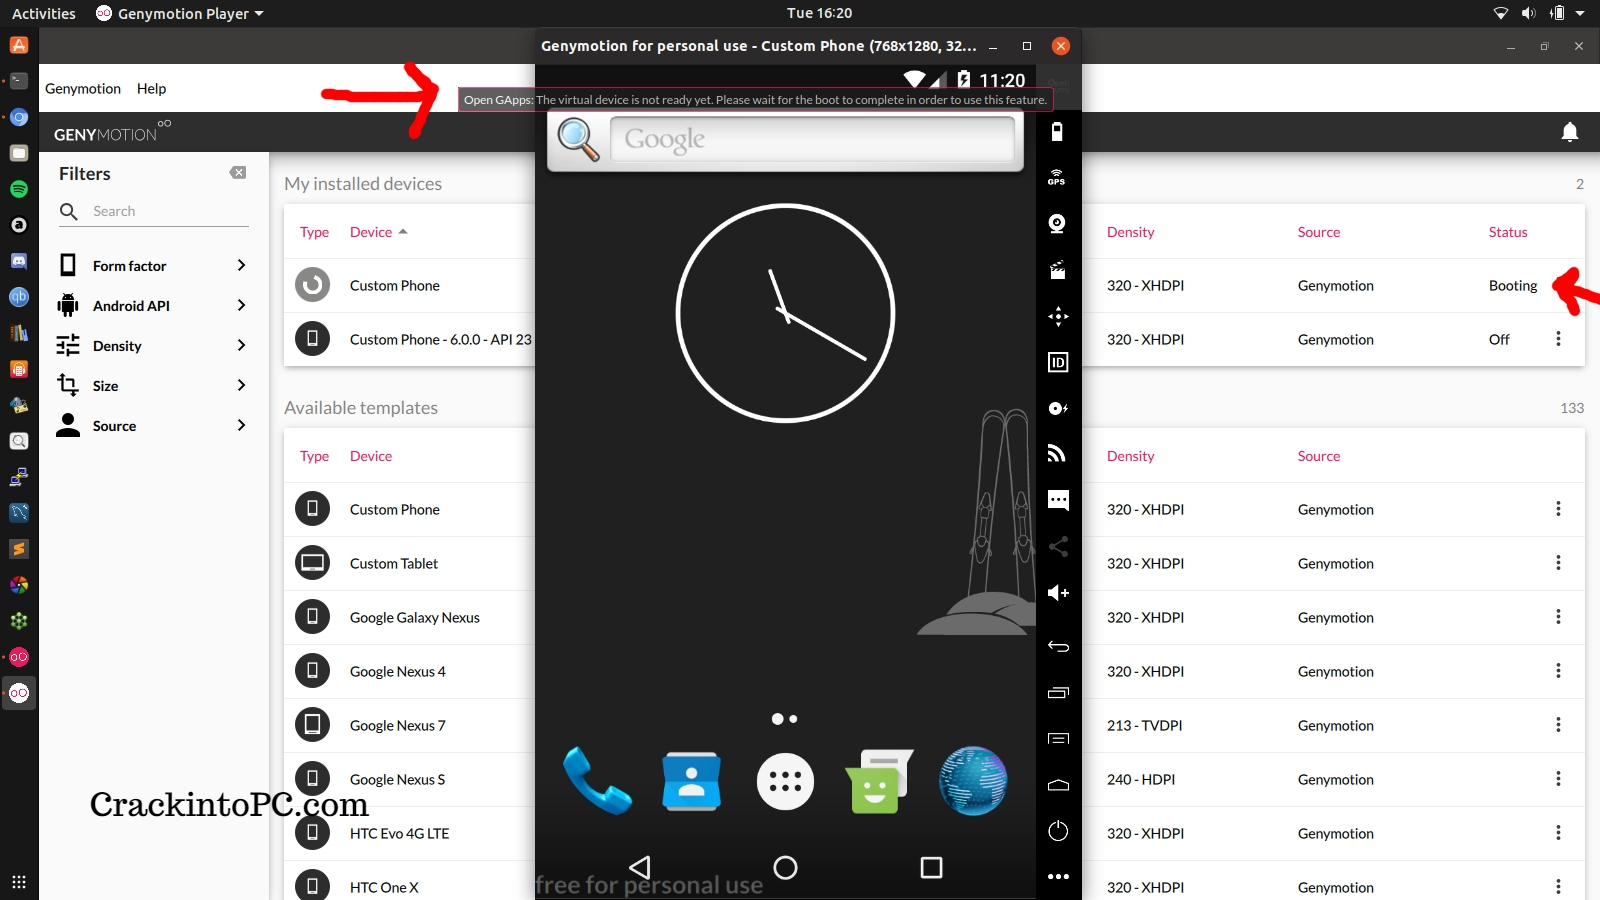The image size is (1600, 900).
Task: Open the Genymotion menu
Action: (x=83, y=88)
